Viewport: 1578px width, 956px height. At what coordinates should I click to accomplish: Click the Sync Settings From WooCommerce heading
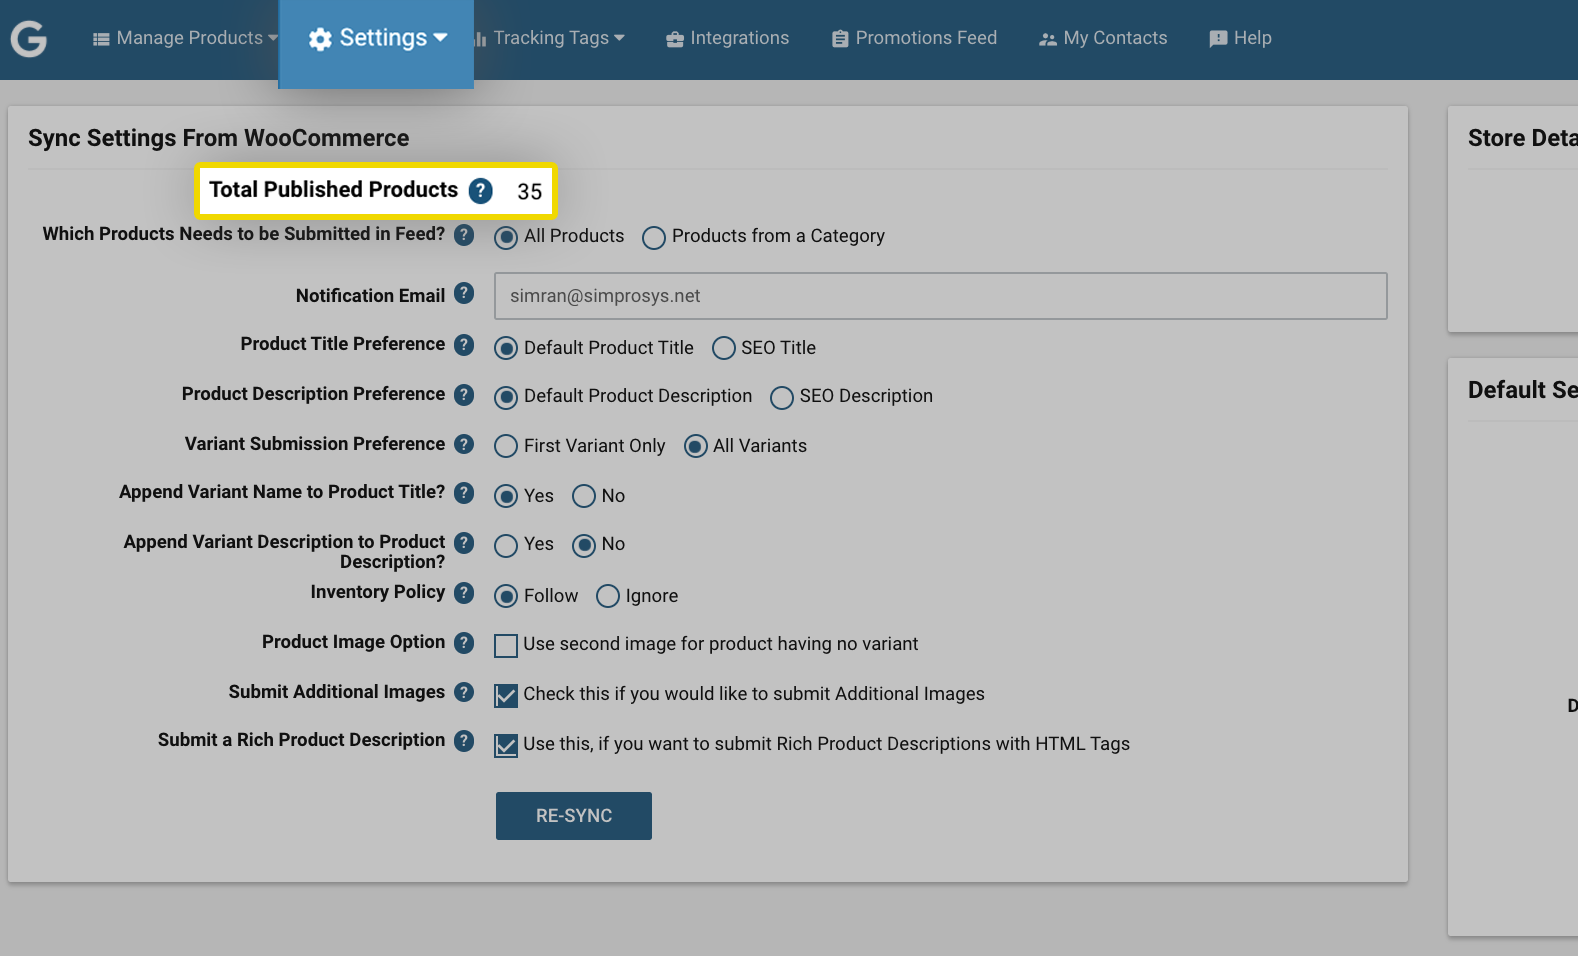[x=219, y=138]
